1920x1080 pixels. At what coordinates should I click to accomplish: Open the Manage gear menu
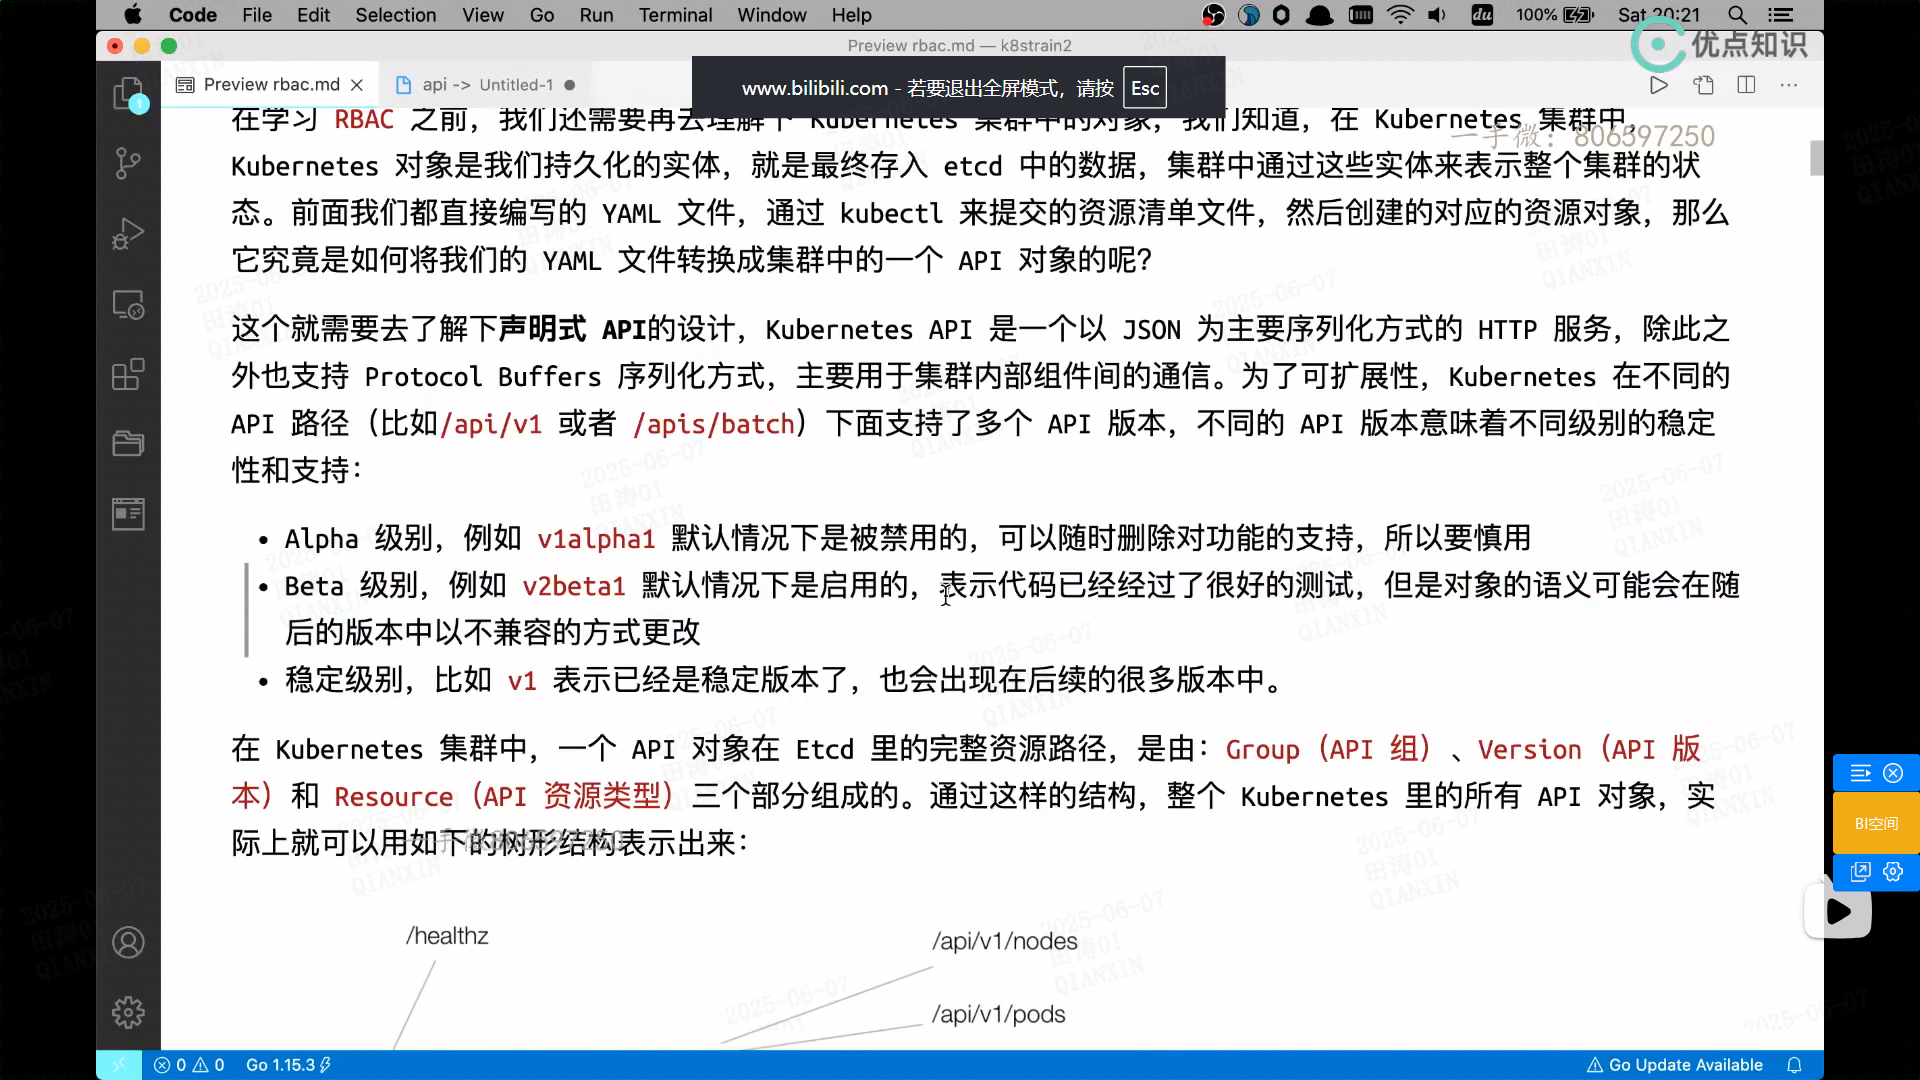[x=128, y=1012]
